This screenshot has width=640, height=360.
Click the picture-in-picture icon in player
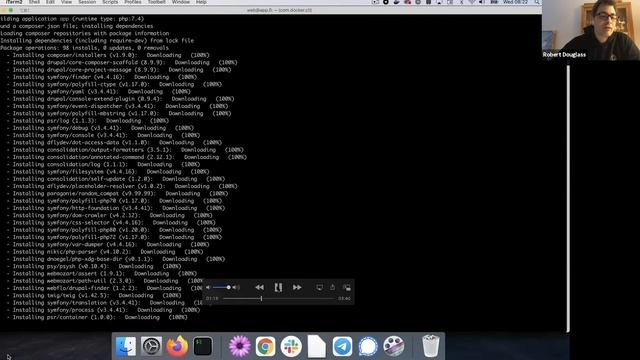[x=347, y=287]
